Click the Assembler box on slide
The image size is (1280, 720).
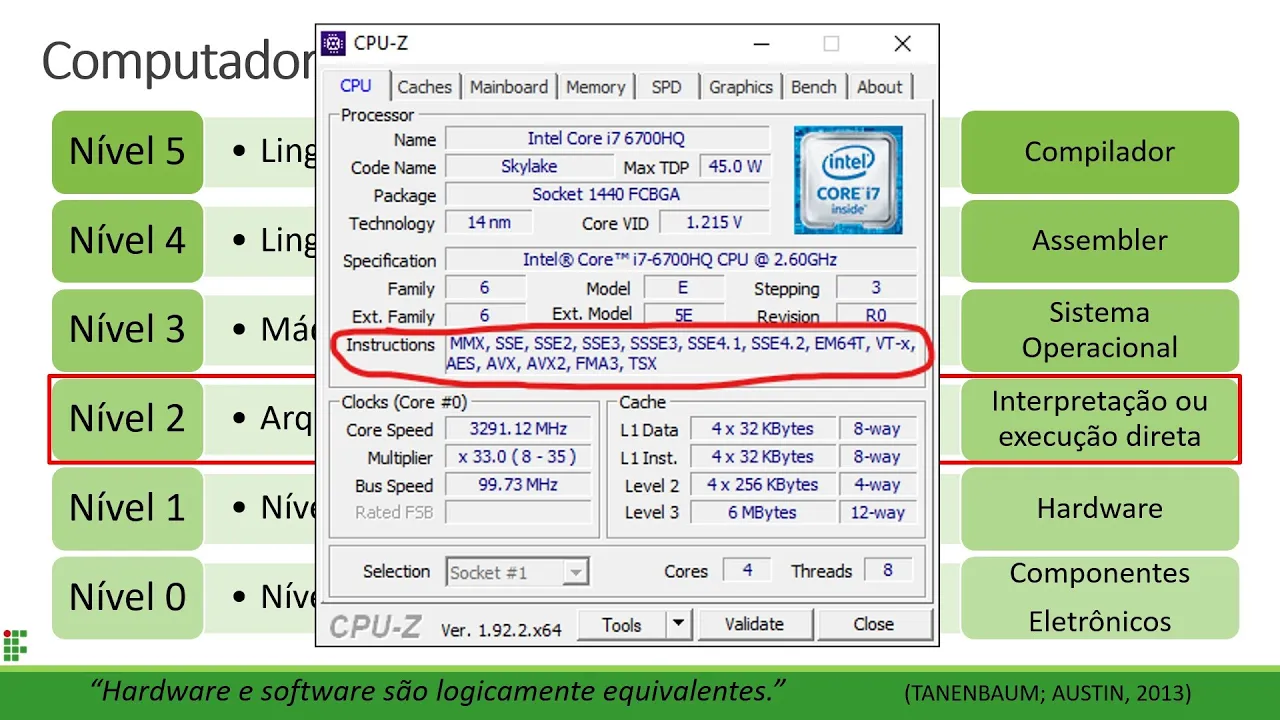click(1100, 241)
